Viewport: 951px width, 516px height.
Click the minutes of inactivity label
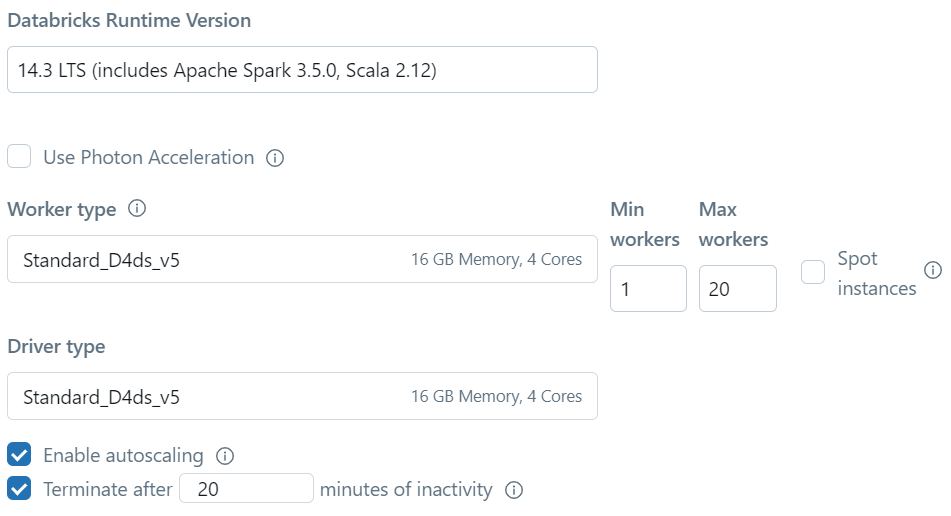point(406,489)
